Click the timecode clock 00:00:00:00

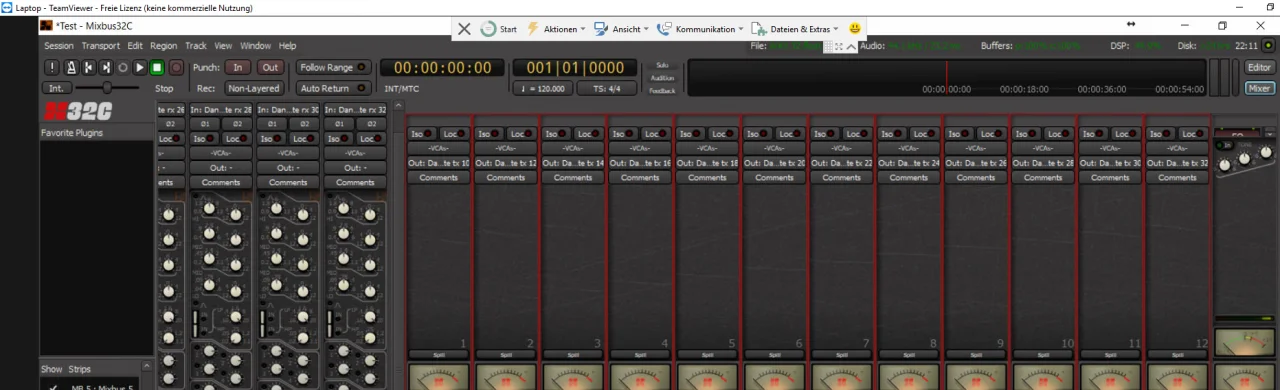click(443, 68)
